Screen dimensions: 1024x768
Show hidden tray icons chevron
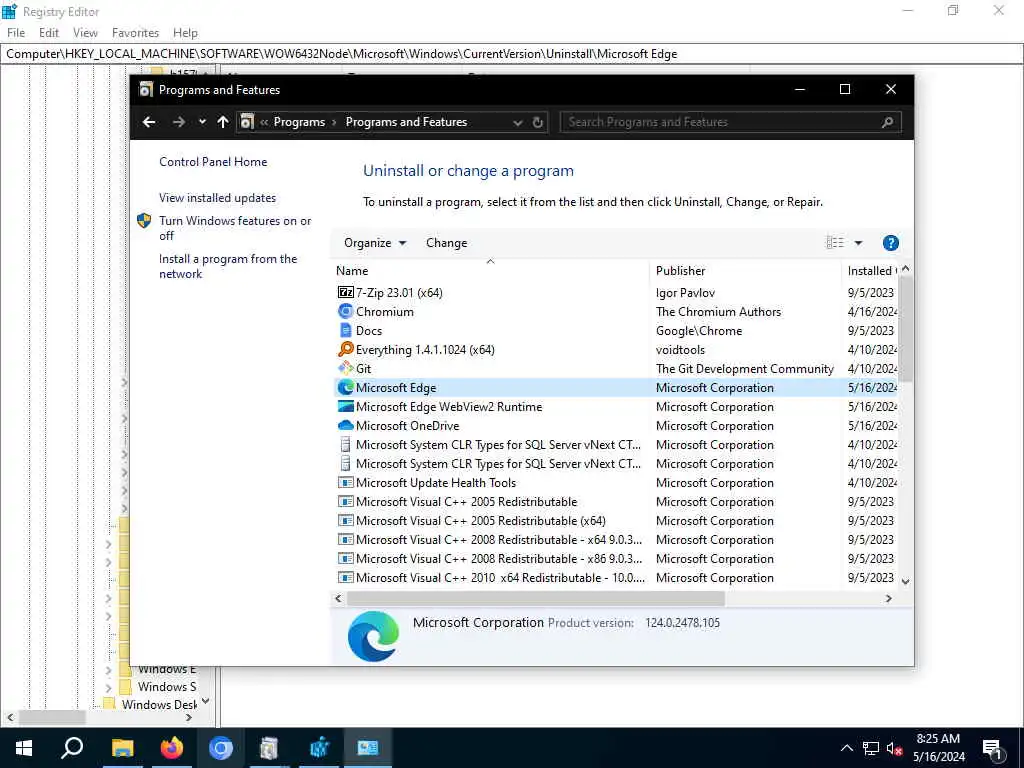coord(846,748)
